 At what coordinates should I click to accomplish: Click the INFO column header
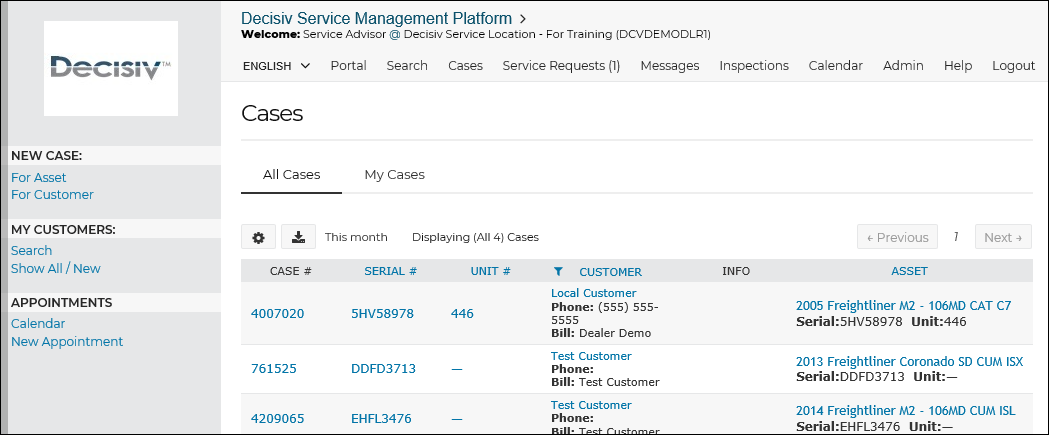click(x=736, y=271)
